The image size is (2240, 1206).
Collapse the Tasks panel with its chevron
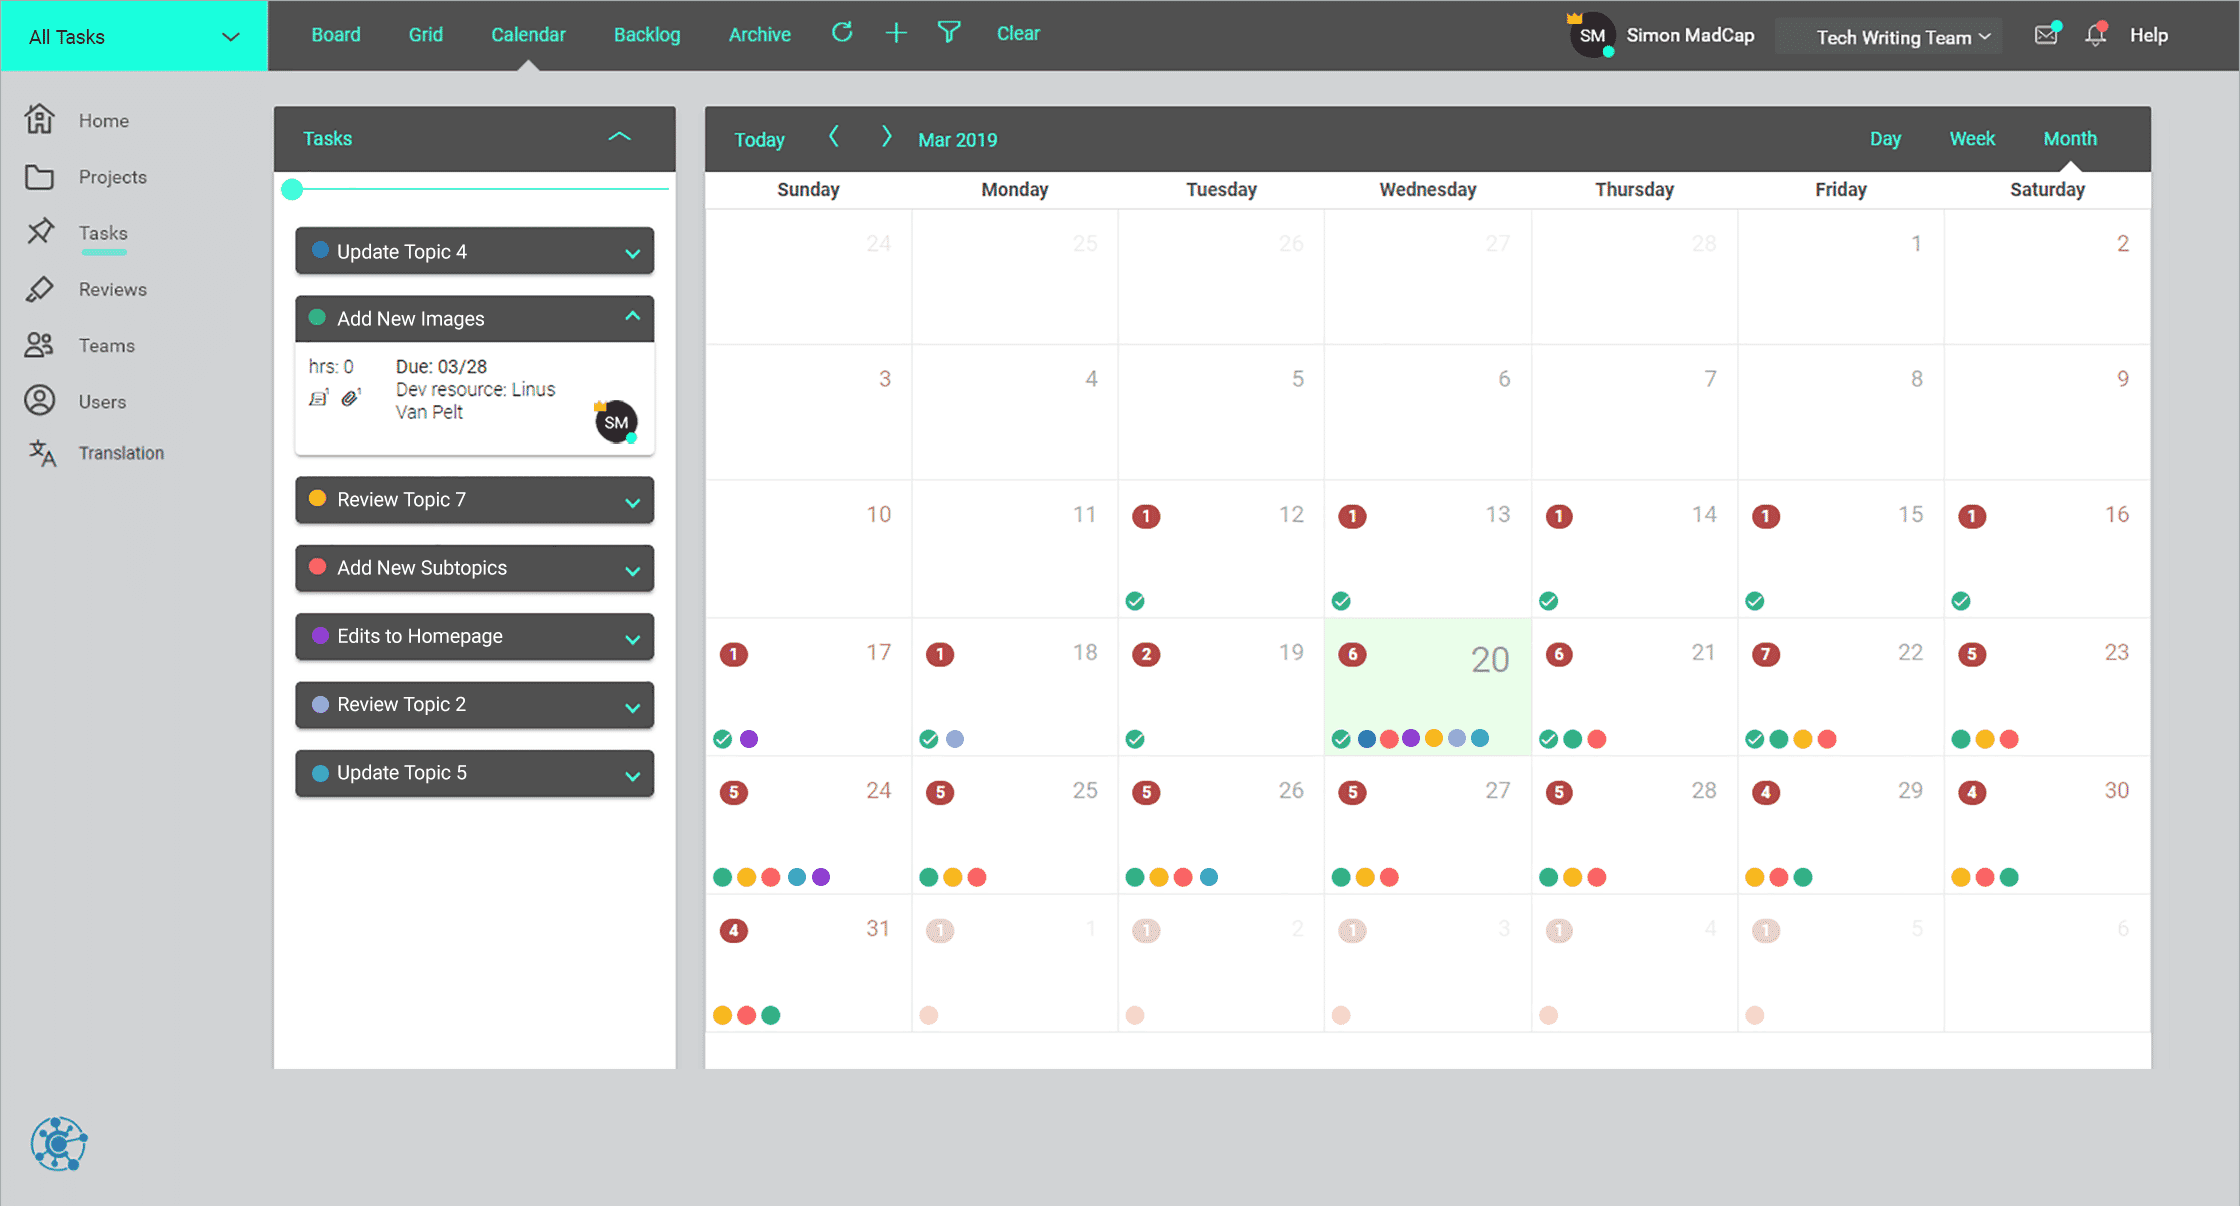coord(620,136)
